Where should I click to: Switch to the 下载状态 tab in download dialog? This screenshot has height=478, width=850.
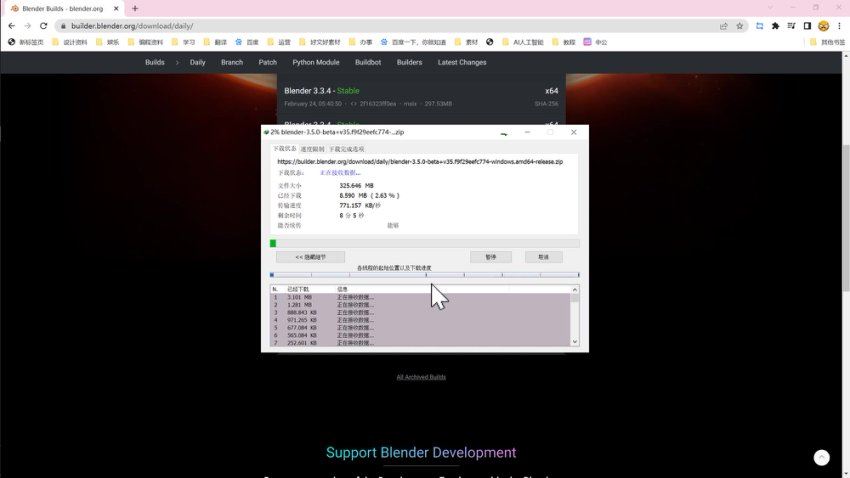[x=285, y=148]
